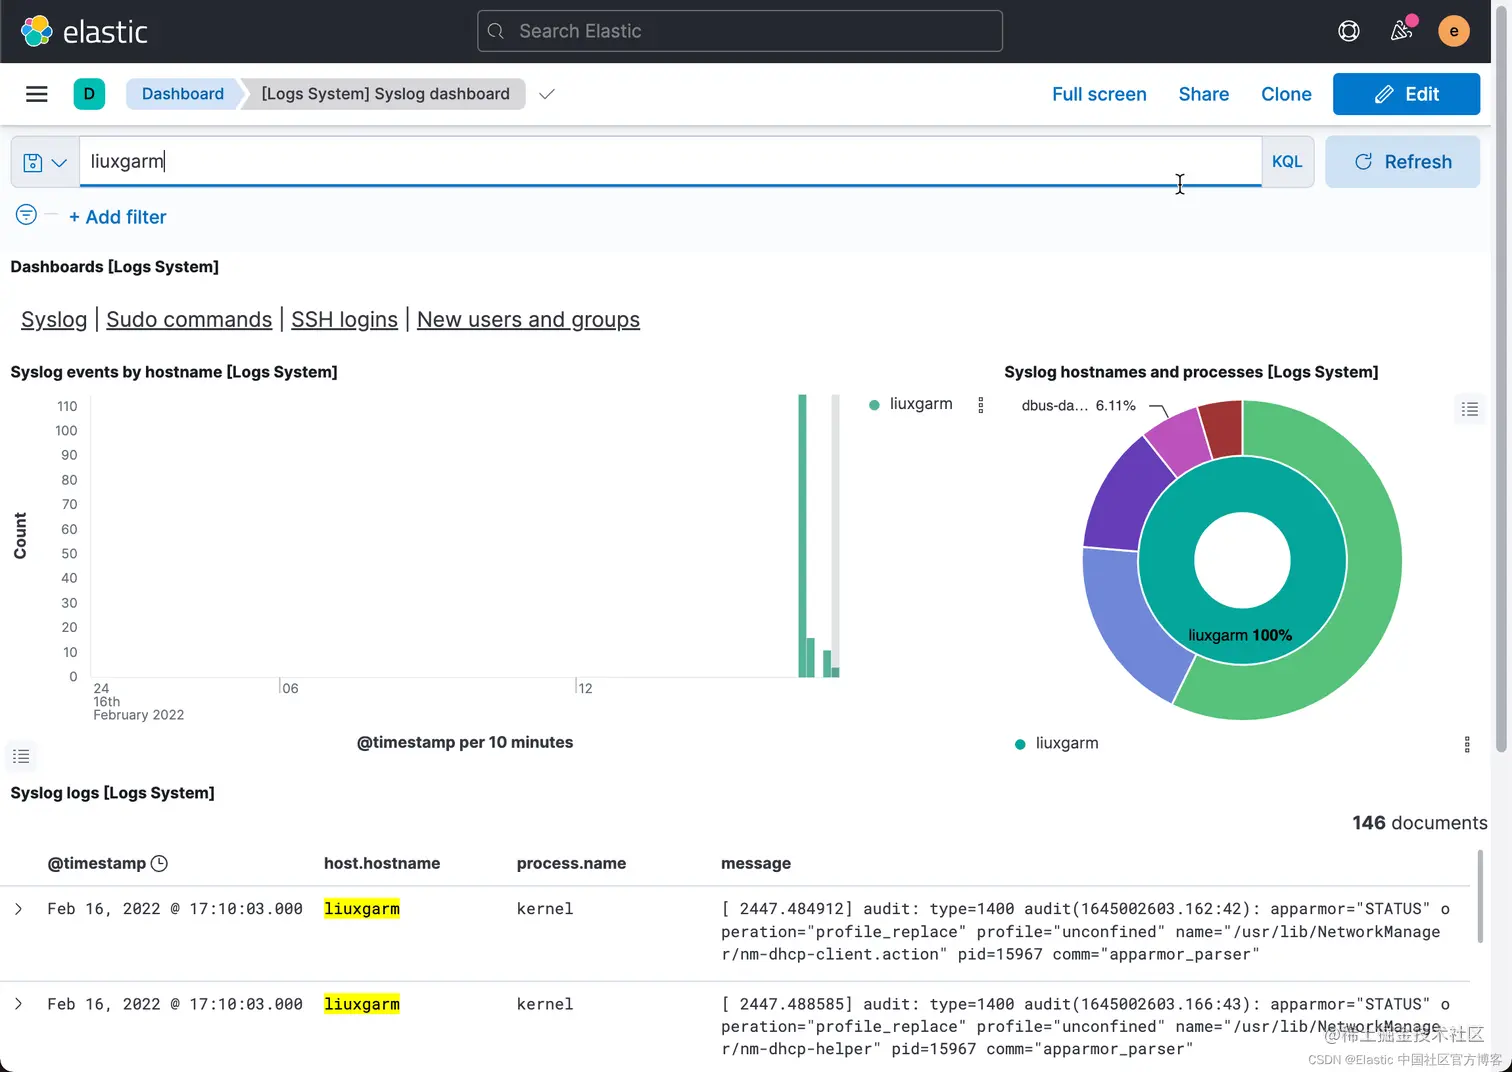Clone the dashboard
The width and height of the screenshot is (1512, 1072).
(1286, 94)
